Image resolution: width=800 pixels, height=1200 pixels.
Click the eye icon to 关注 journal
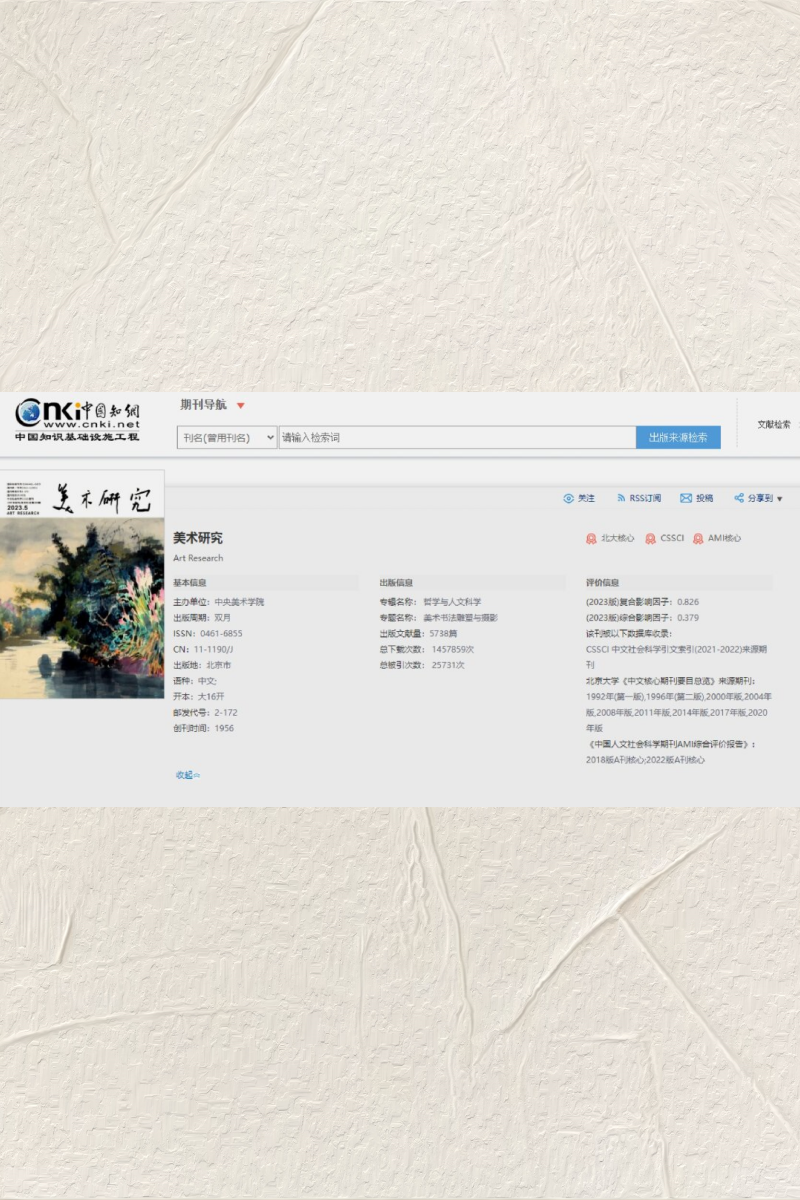click(x=569, y=498)
